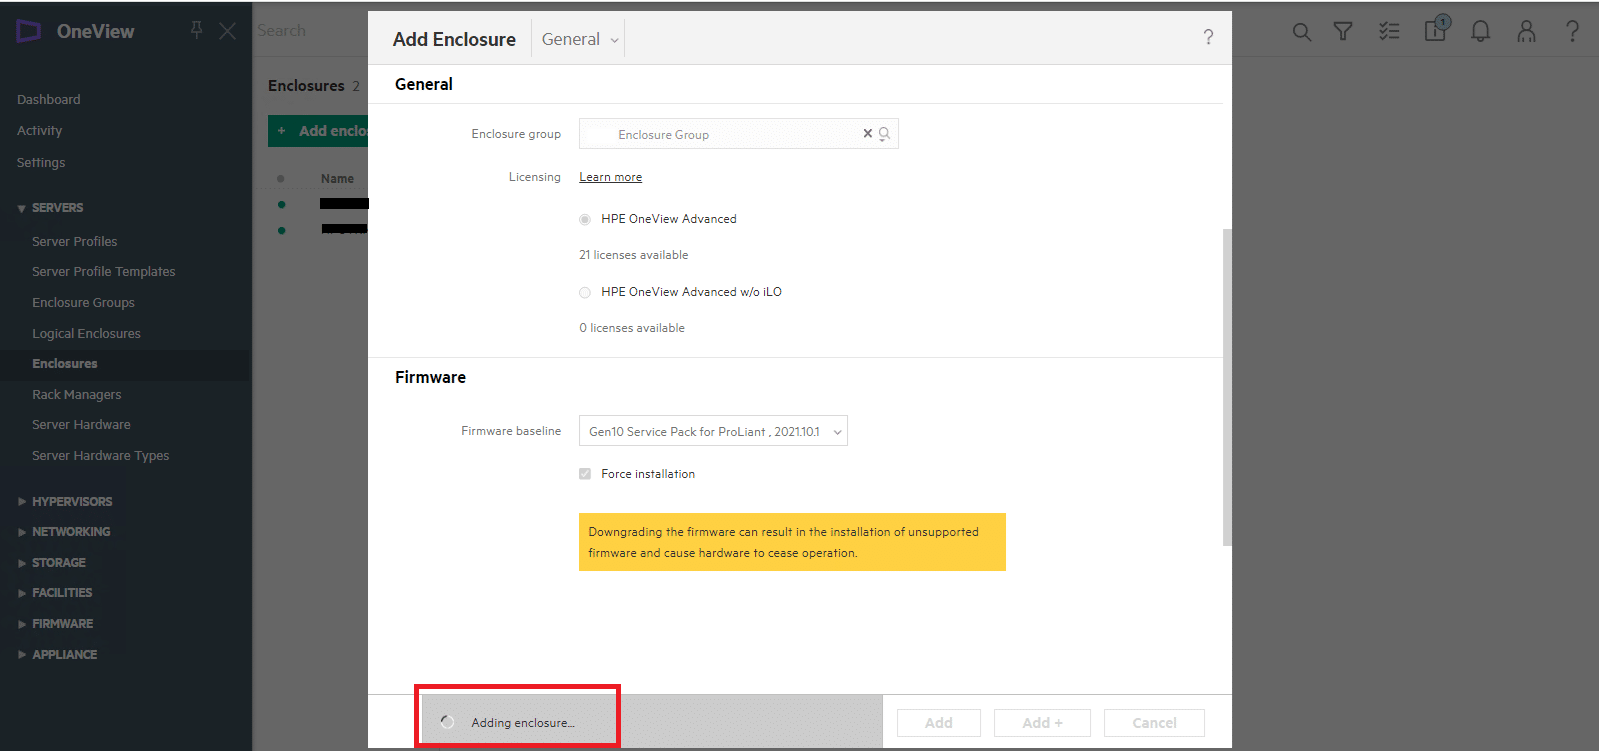The width and height of the screenshot is (1599, 751).
Task: Search enclosure groups with magnifier icon
Action: pyautogui.click(x=884, y=134)
